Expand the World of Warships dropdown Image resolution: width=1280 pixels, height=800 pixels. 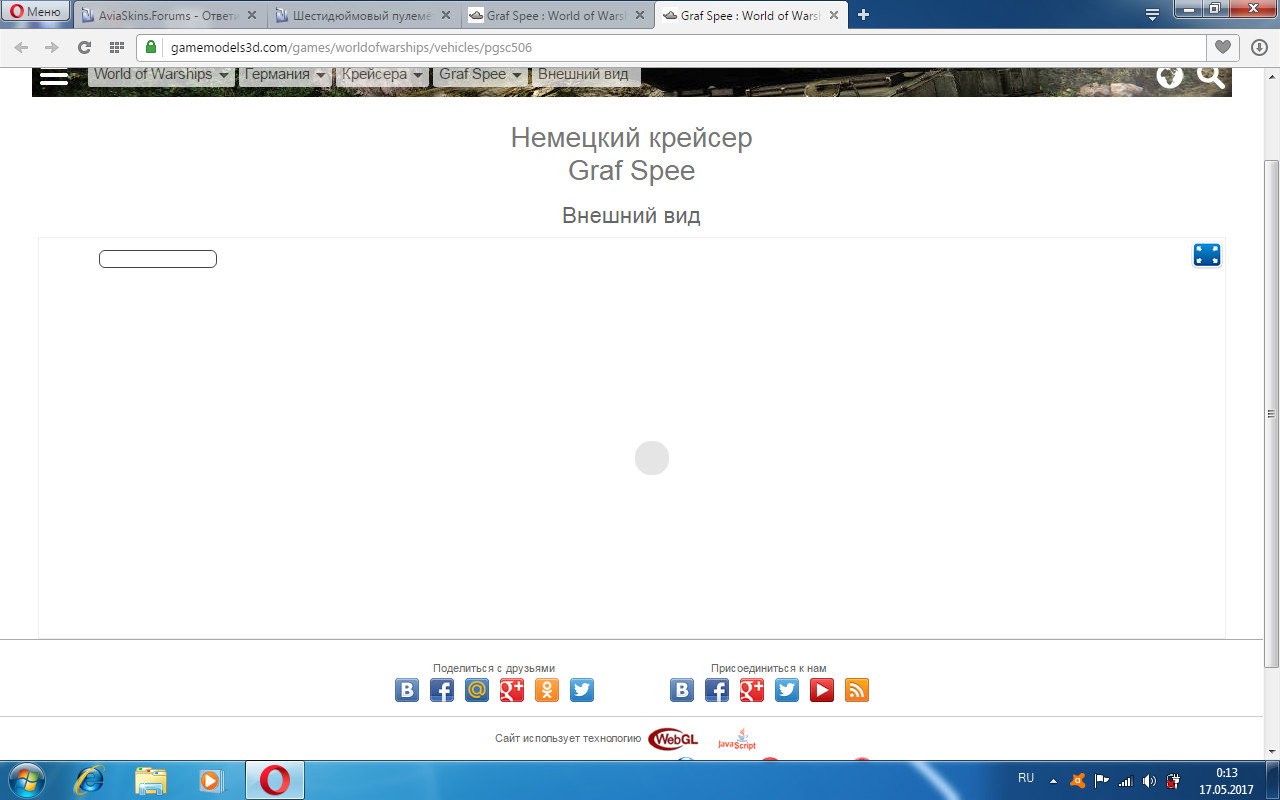162,75
